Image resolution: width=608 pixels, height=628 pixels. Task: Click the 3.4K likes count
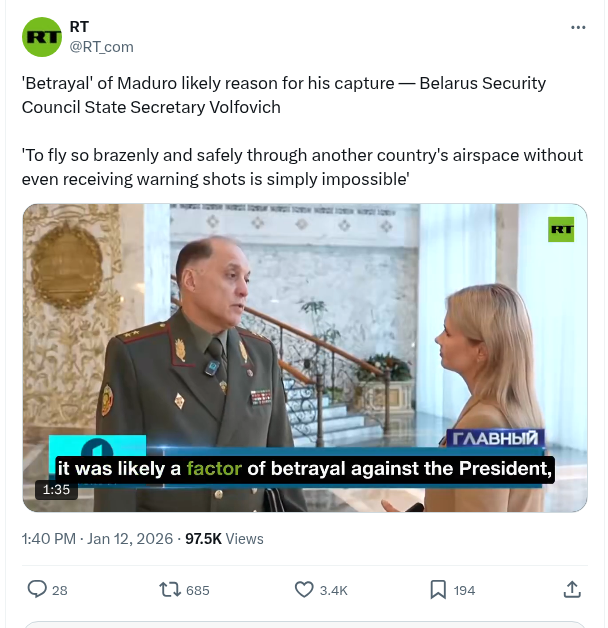[x=333, y=590]
